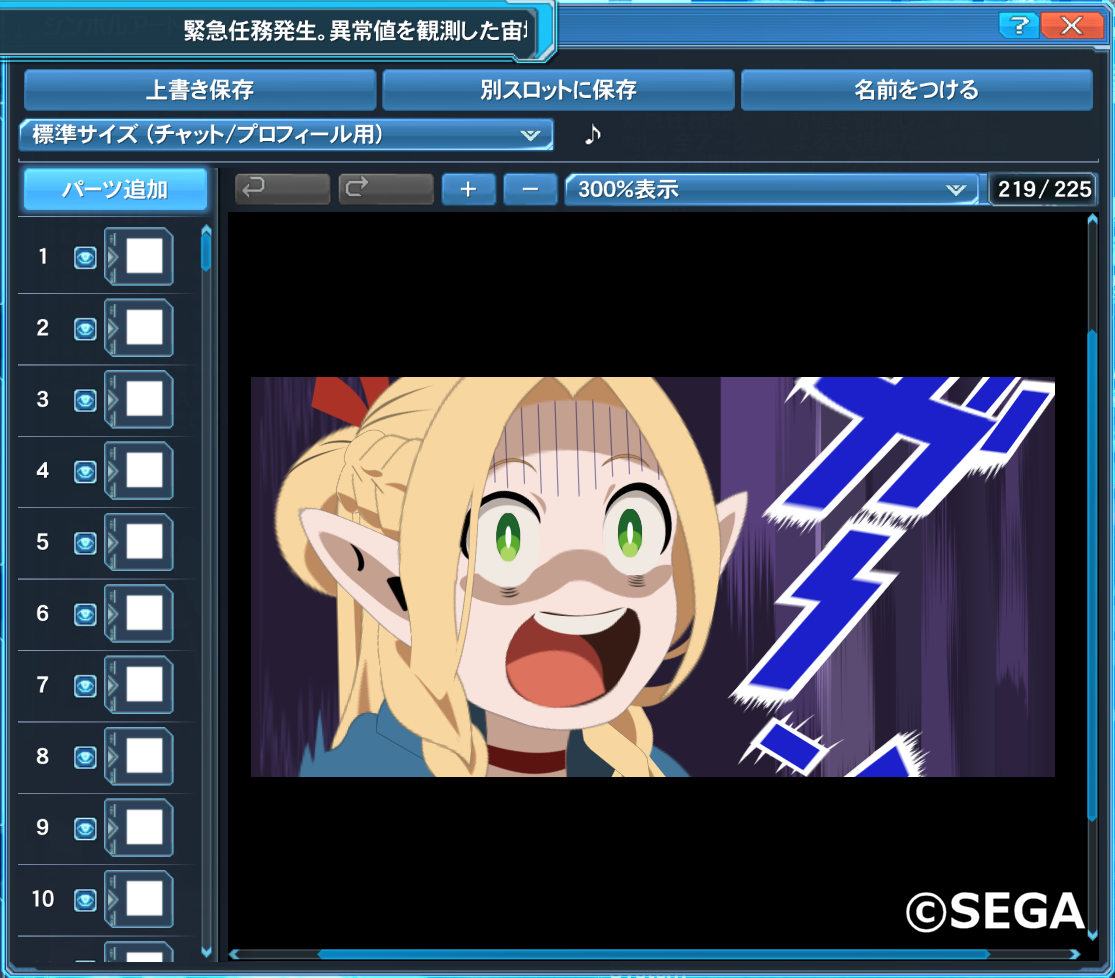
Task: Select layer 6 white square thumbnail
Action: point(144,614)
